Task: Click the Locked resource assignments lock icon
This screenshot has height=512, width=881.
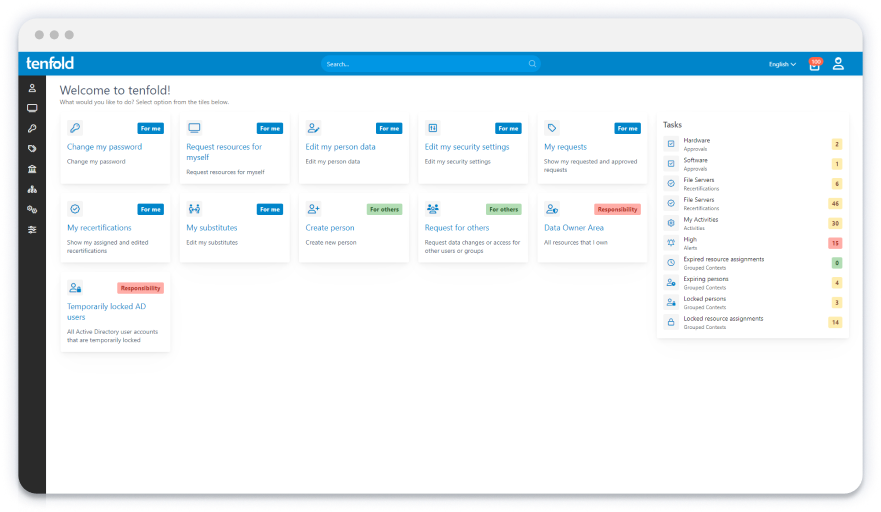Action: tap(671, 322)
